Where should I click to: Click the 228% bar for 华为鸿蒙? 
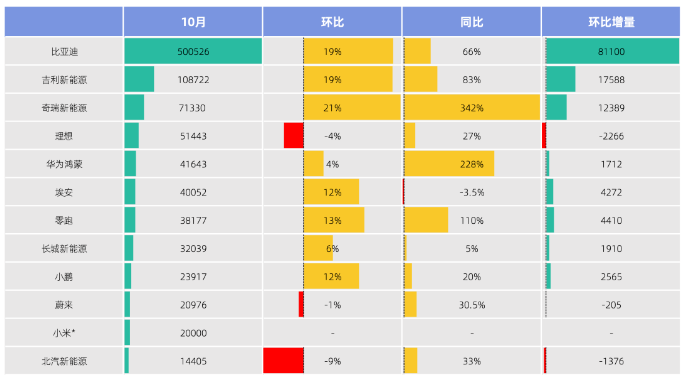449,164
